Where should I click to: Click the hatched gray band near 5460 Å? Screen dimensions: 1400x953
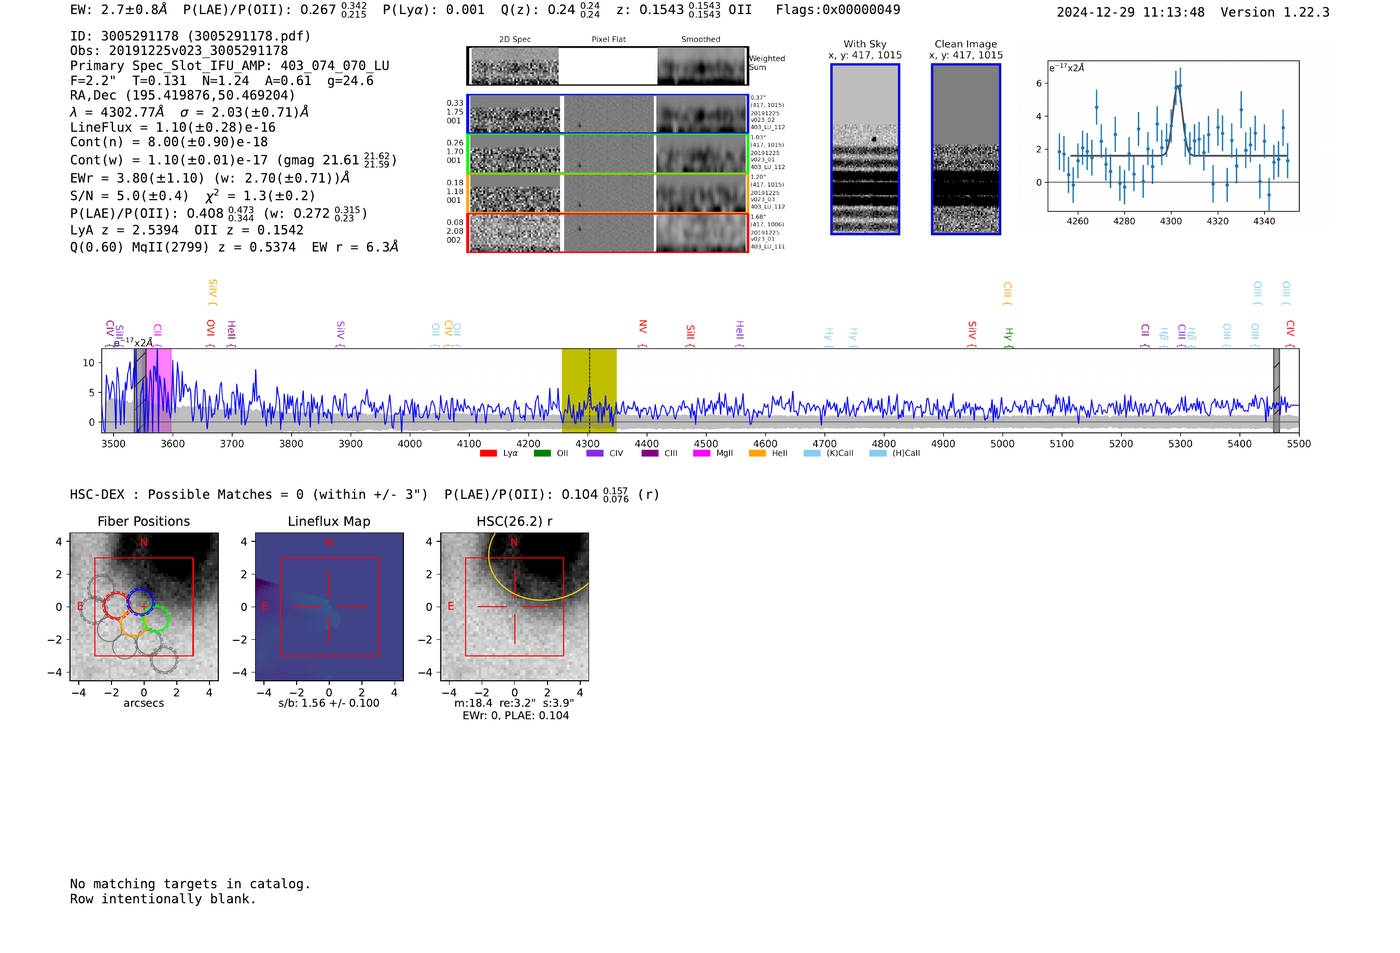click(x=1276, y=390)
